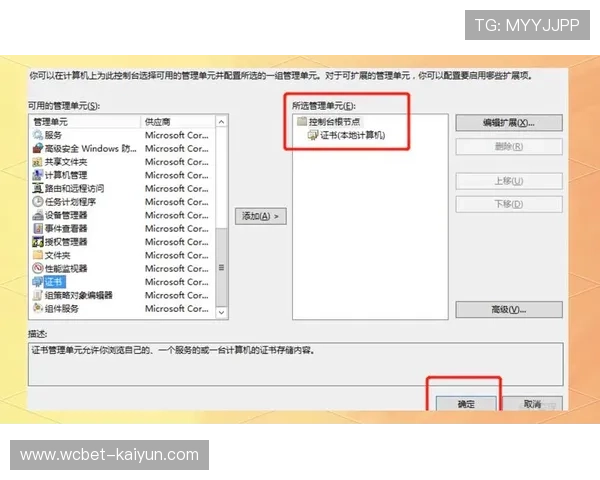The width and height of the screenshot is (600, 480).
Task: Select the 路由和远程访问 row text
Action: coord(74,188)
